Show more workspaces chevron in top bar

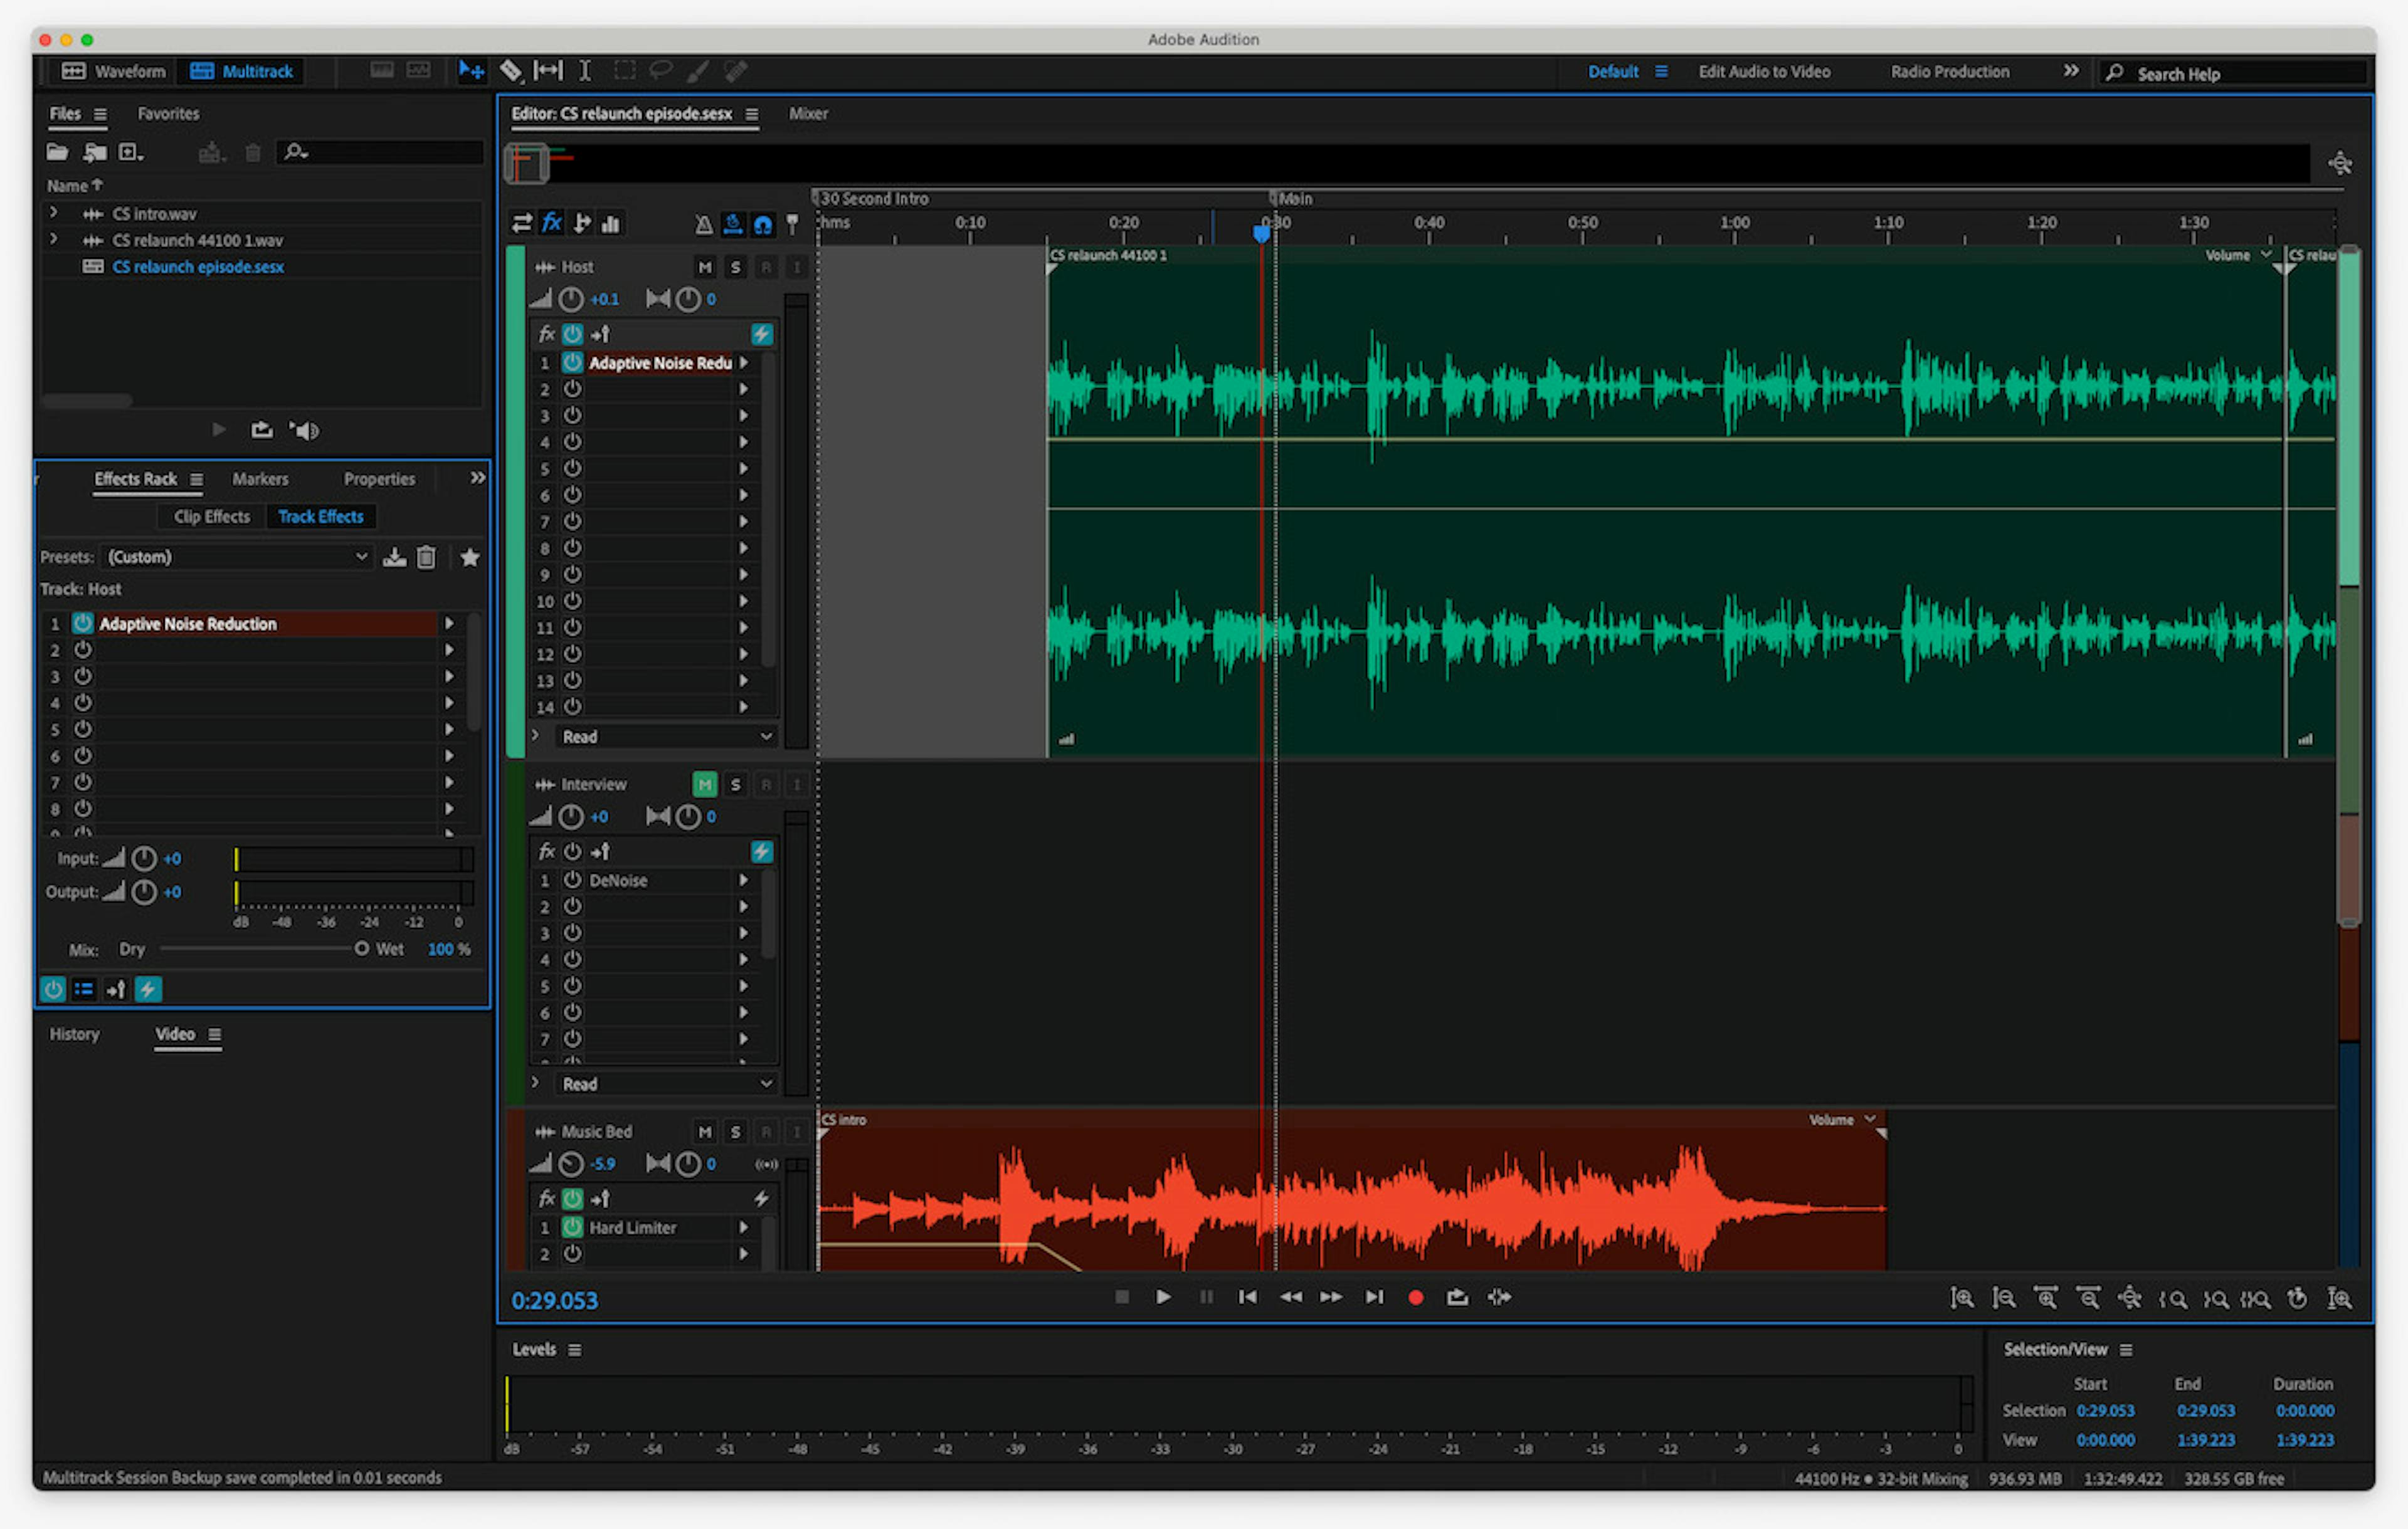[2071, 71]
